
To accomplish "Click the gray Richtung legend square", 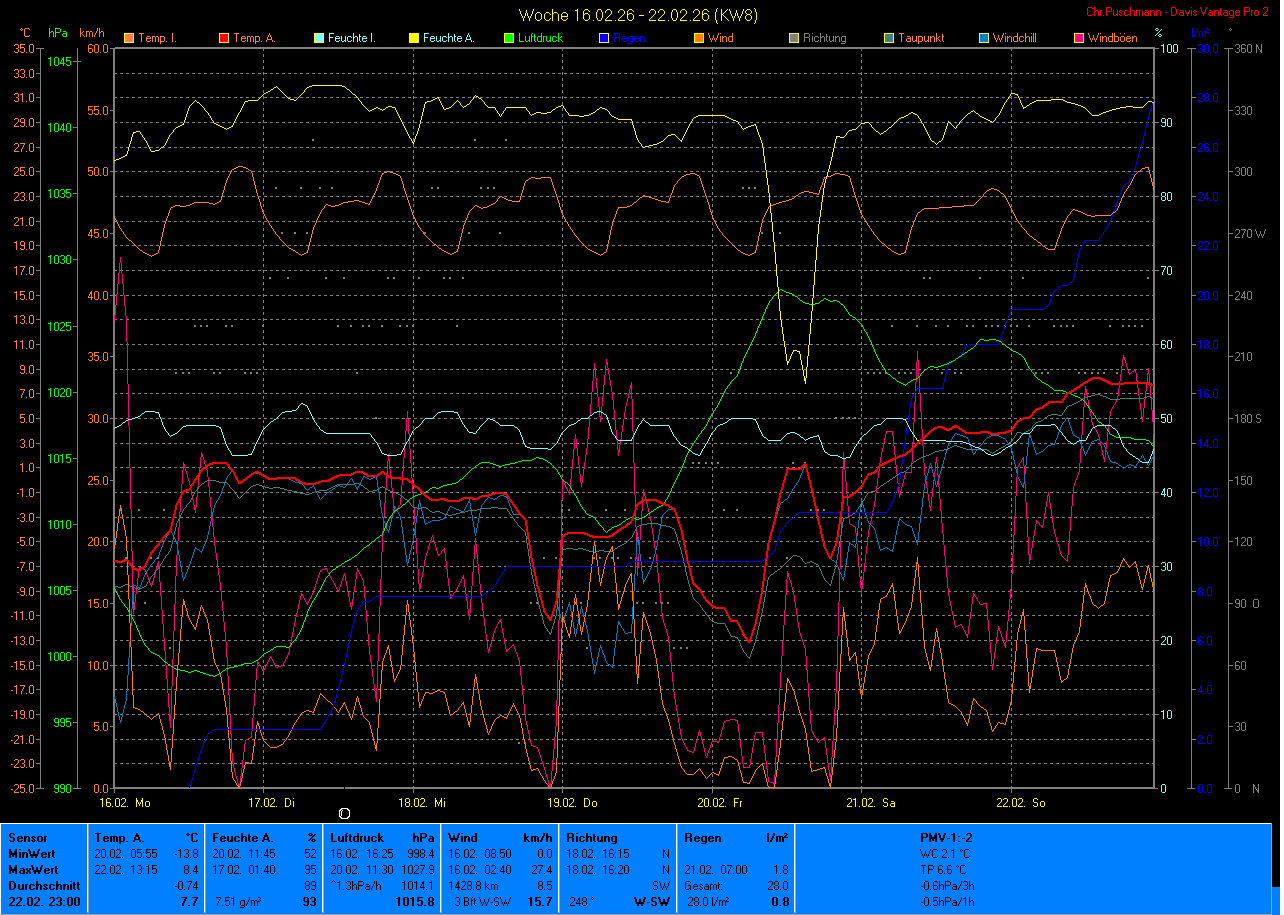I will pyautogui.click(x=793, y=39).
